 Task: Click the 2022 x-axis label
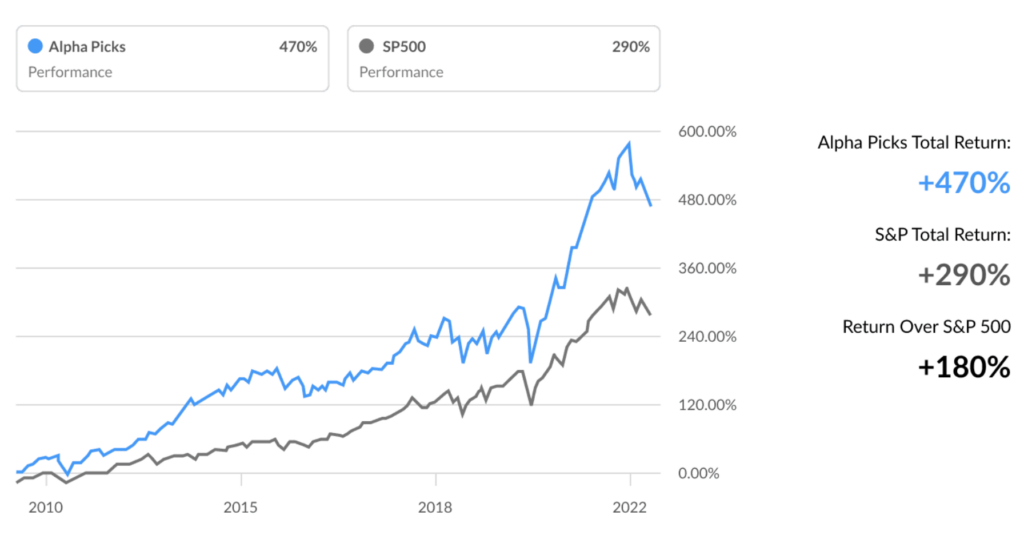click(x=630, y=508)
